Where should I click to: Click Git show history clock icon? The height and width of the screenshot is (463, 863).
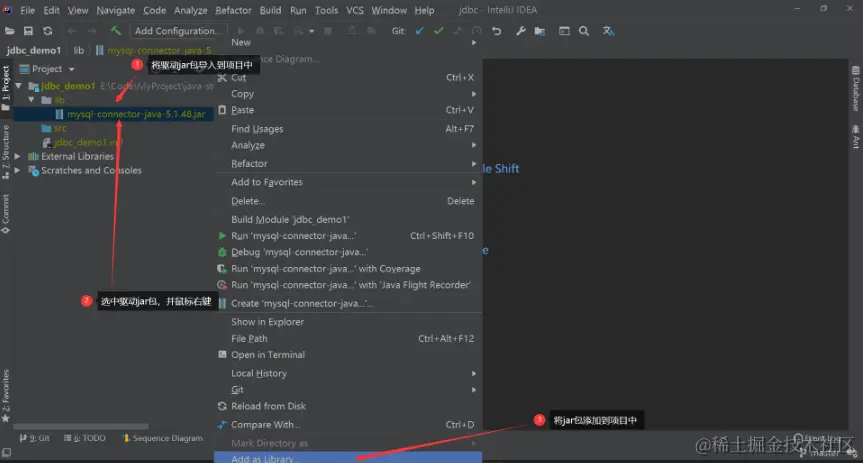(477, 31)
